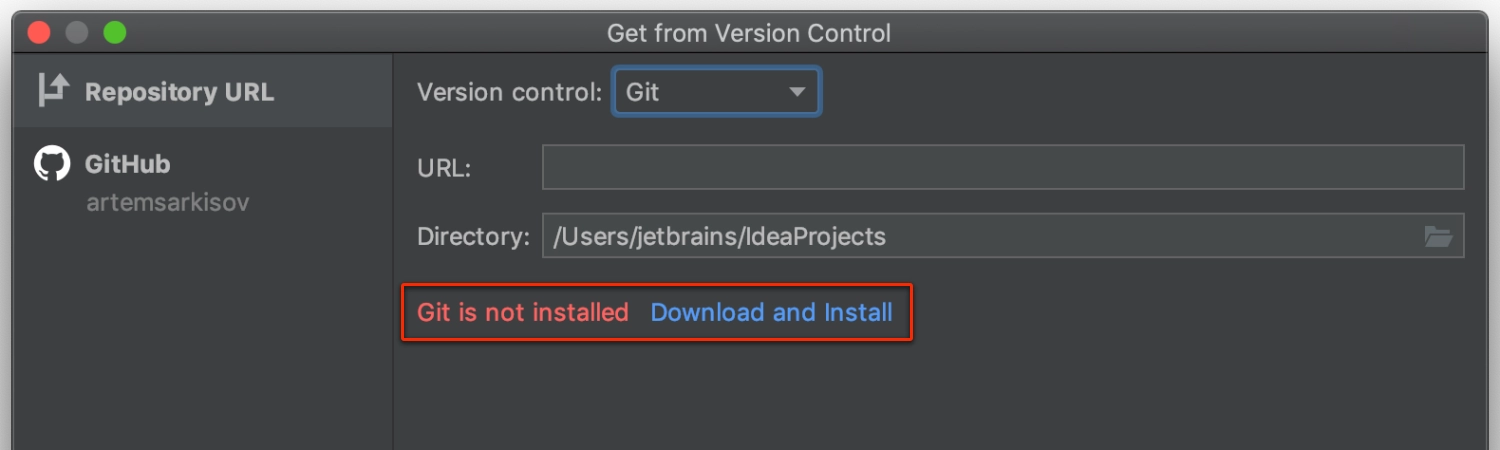Click the red Git is not installed message
Image resolution: width=1500 pixels, height=450 pixels.
pos(523,312)
